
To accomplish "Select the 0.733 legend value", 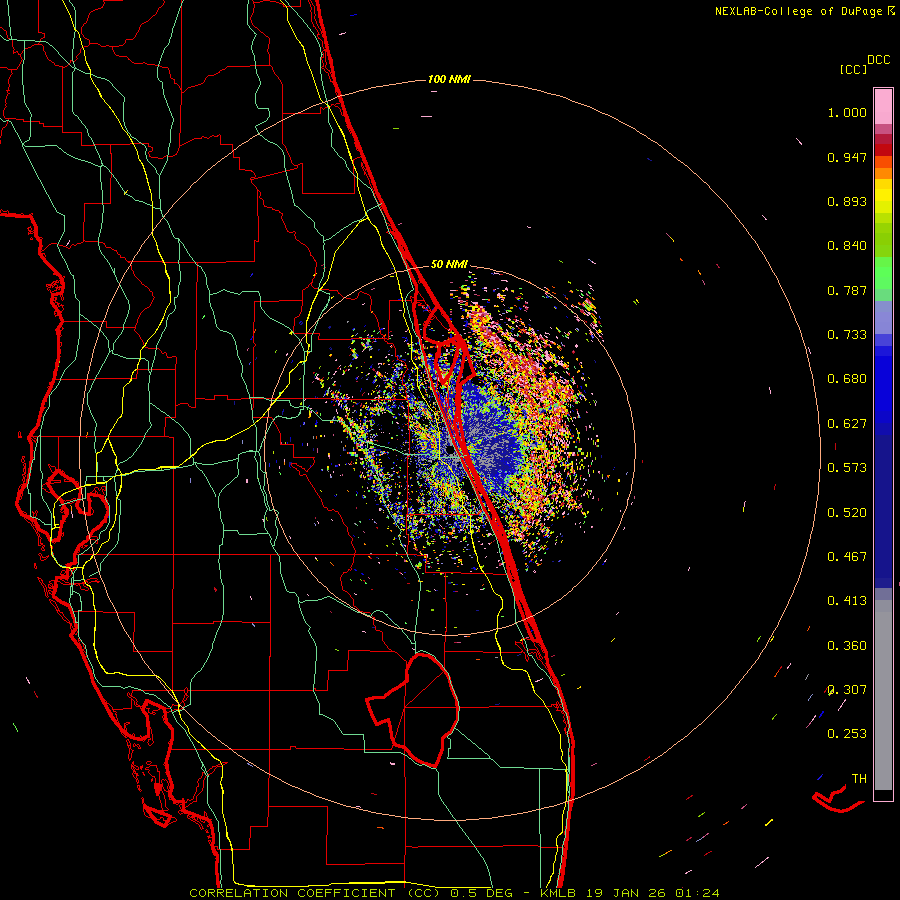I will pos(847,335).
